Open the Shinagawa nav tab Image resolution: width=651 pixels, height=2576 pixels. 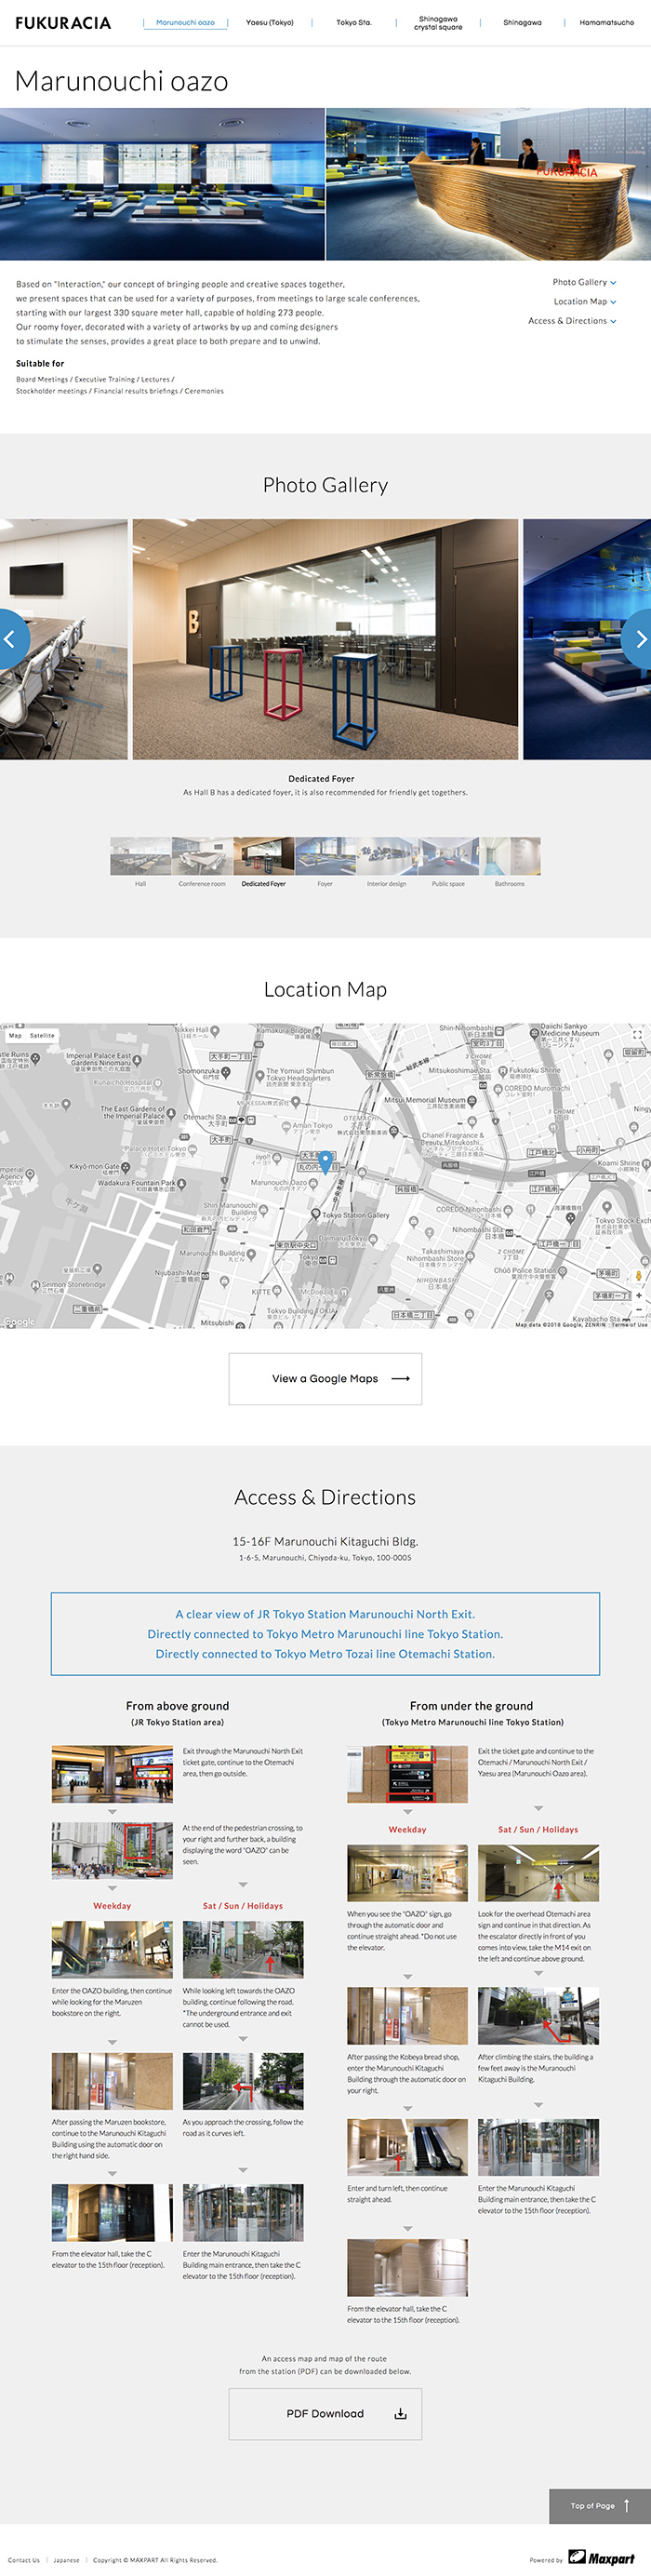[522, 22]
